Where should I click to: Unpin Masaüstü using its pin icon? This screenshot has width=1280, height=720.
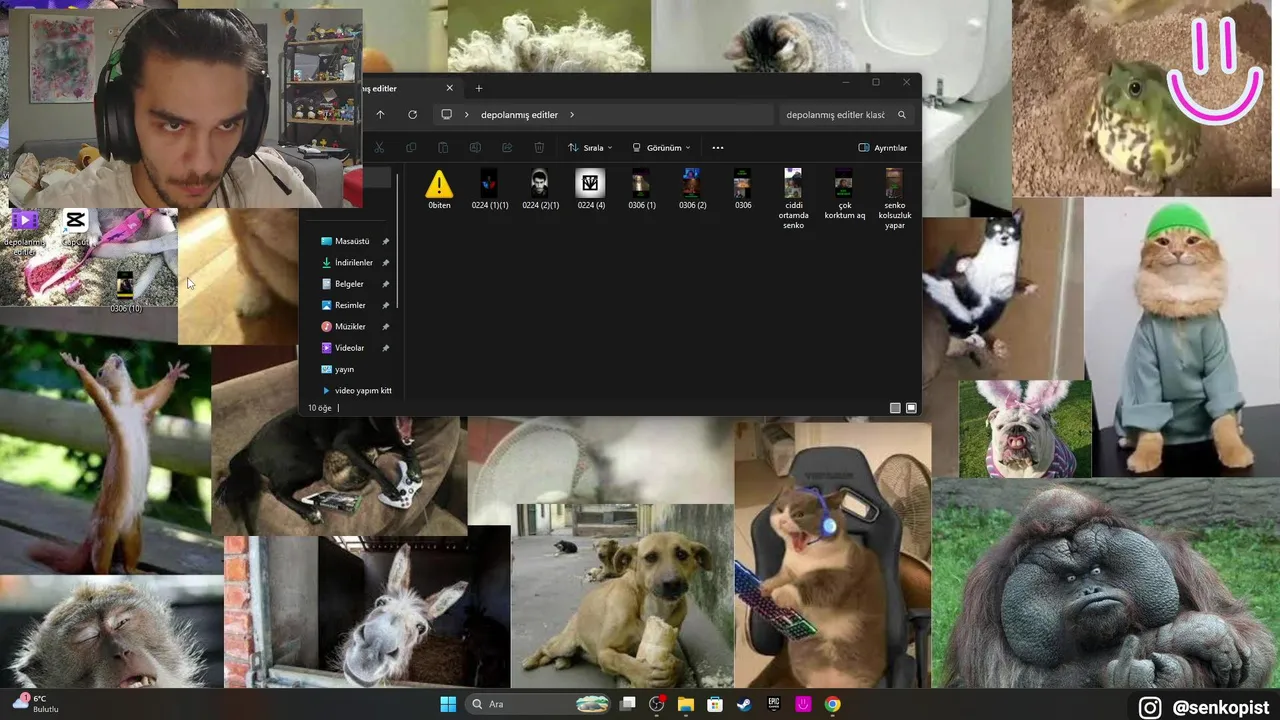click(x=385, y=241)
